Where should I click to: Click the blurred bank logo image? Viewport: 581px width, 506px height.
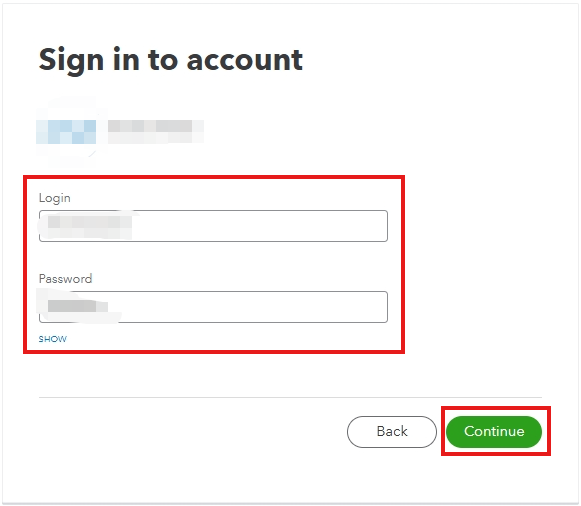pyautogui.click(x=67, y=132)
